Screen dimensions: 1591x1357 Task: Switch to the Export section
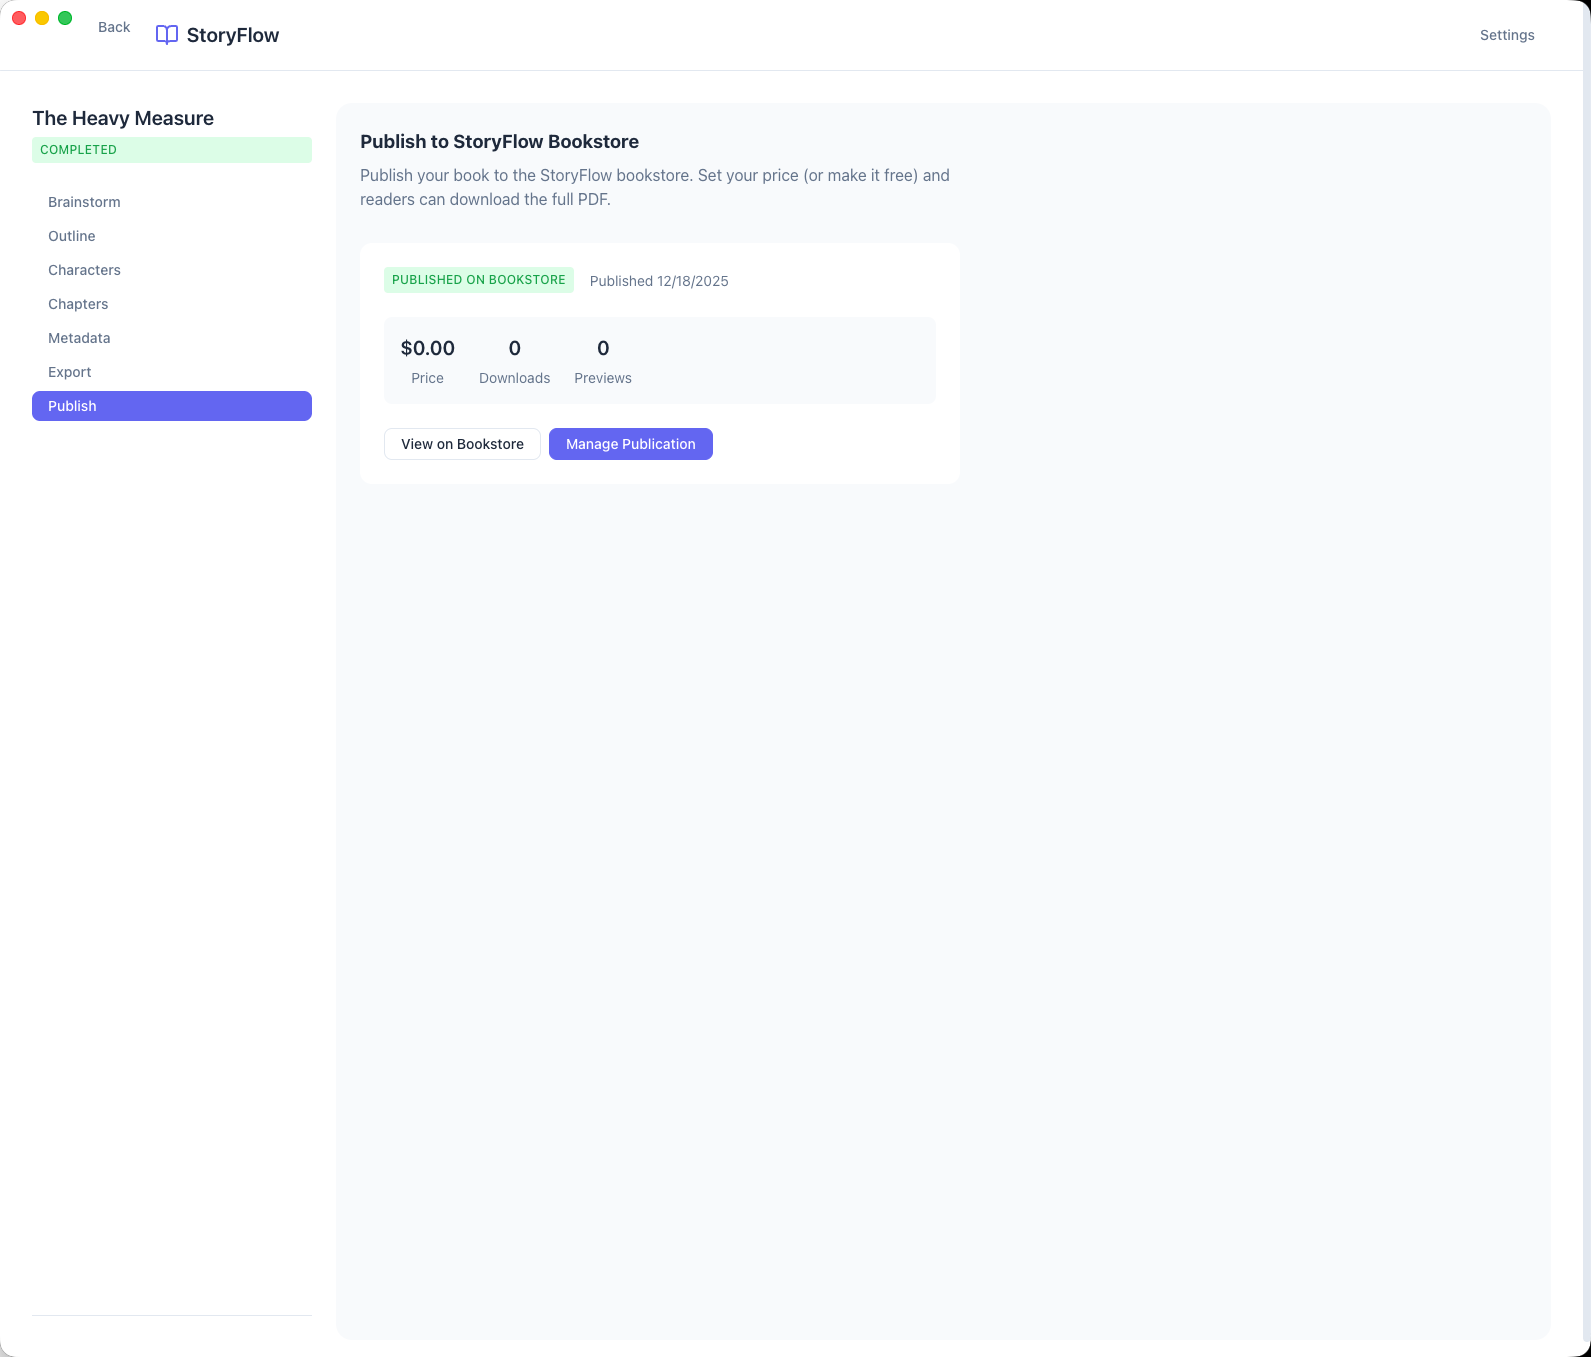pos(70,372)
